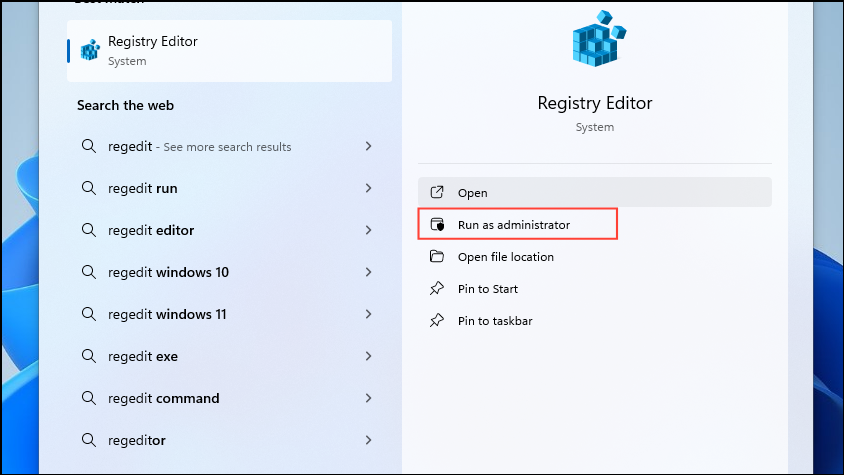Click the 'Search the web' heading
The image size is (844, 475).
(x=125, y=105)
